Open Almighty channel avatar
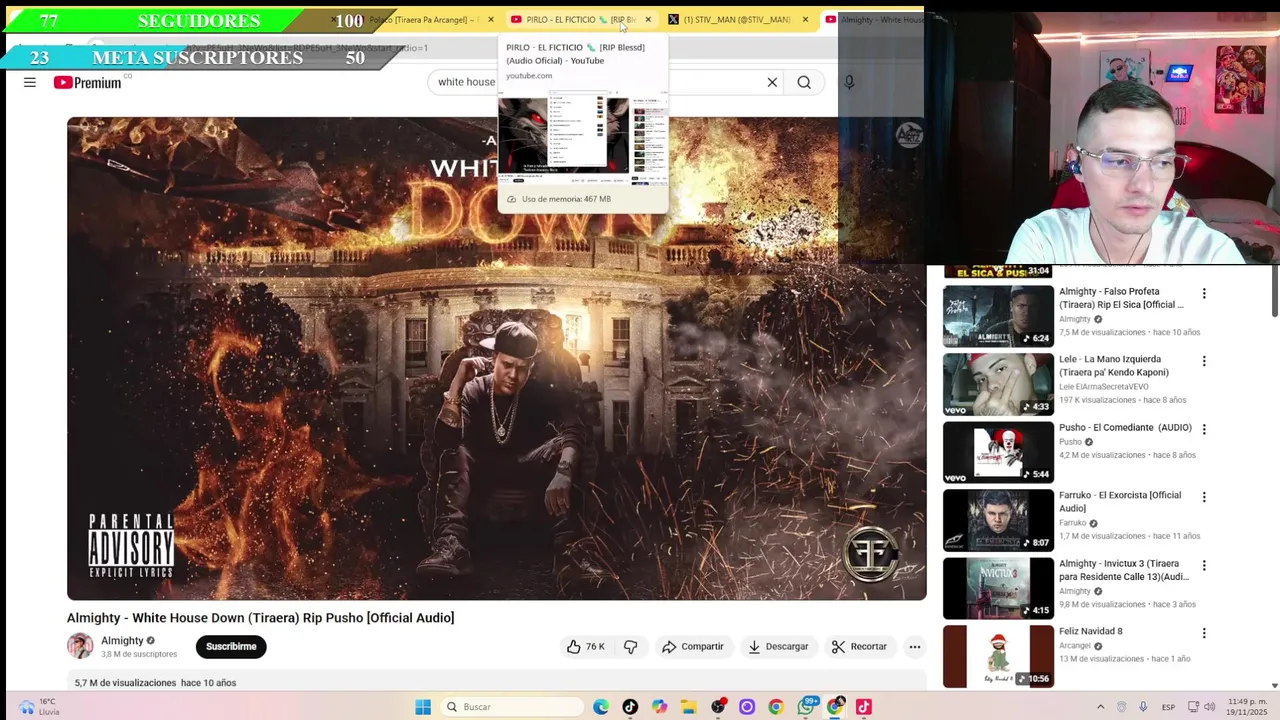The width and height of the screenshot is (1280, 720). pyautogui.click(x=80, y=646)
